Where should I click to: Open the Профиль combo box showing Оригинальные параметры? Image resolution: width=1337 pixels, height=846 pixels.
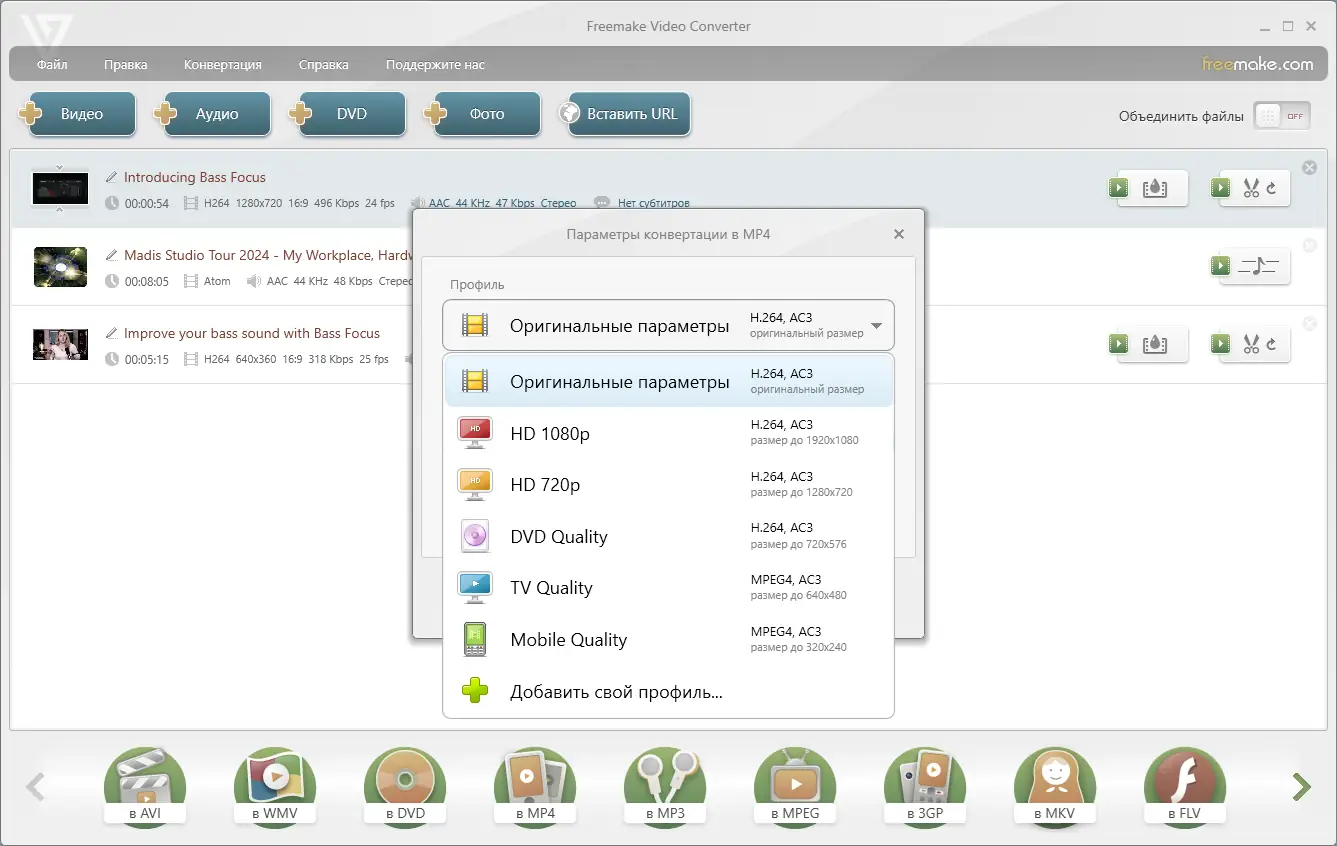668,325
